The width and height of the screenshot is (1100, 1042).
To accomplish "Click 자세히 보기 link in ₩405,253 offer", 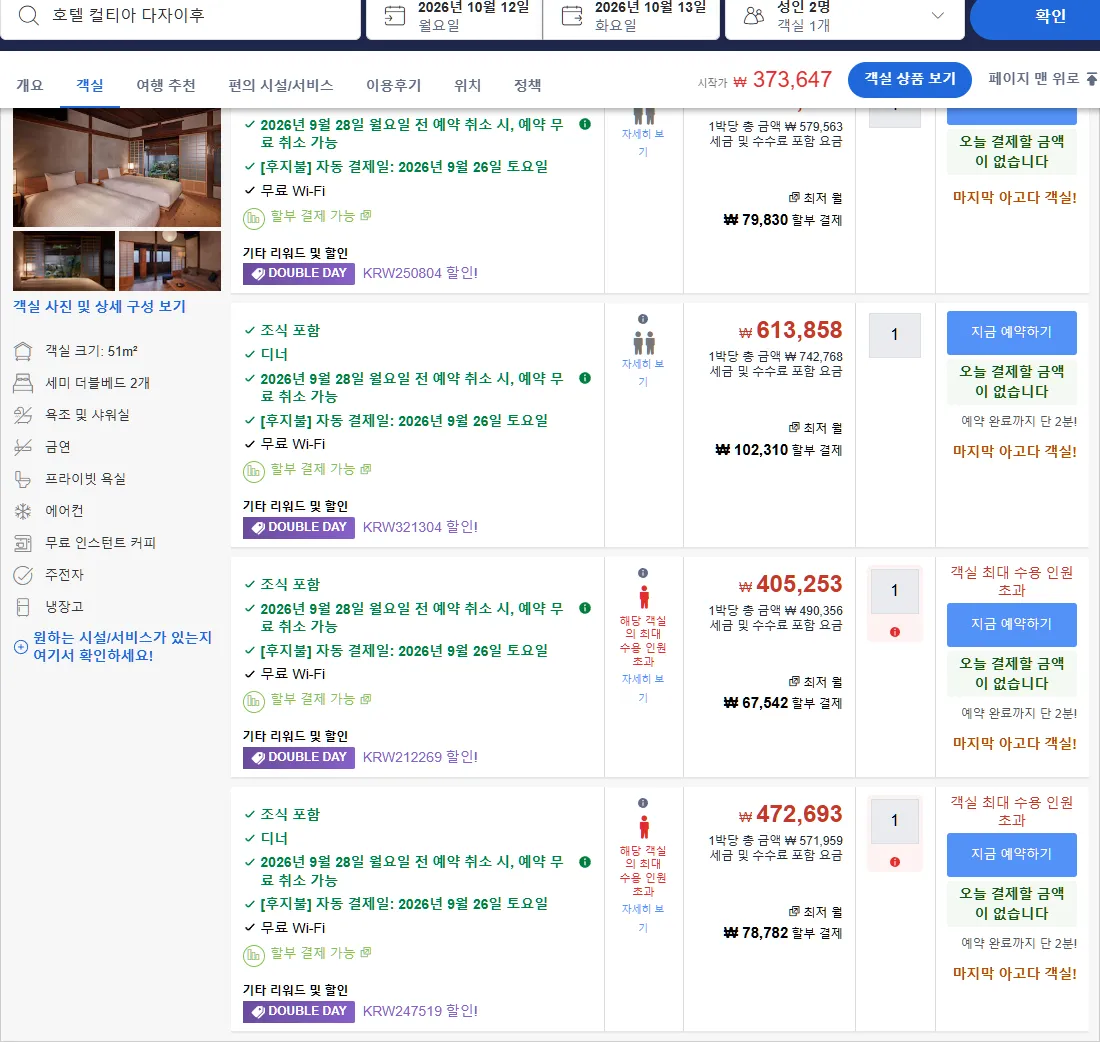I will click(643, 688).
